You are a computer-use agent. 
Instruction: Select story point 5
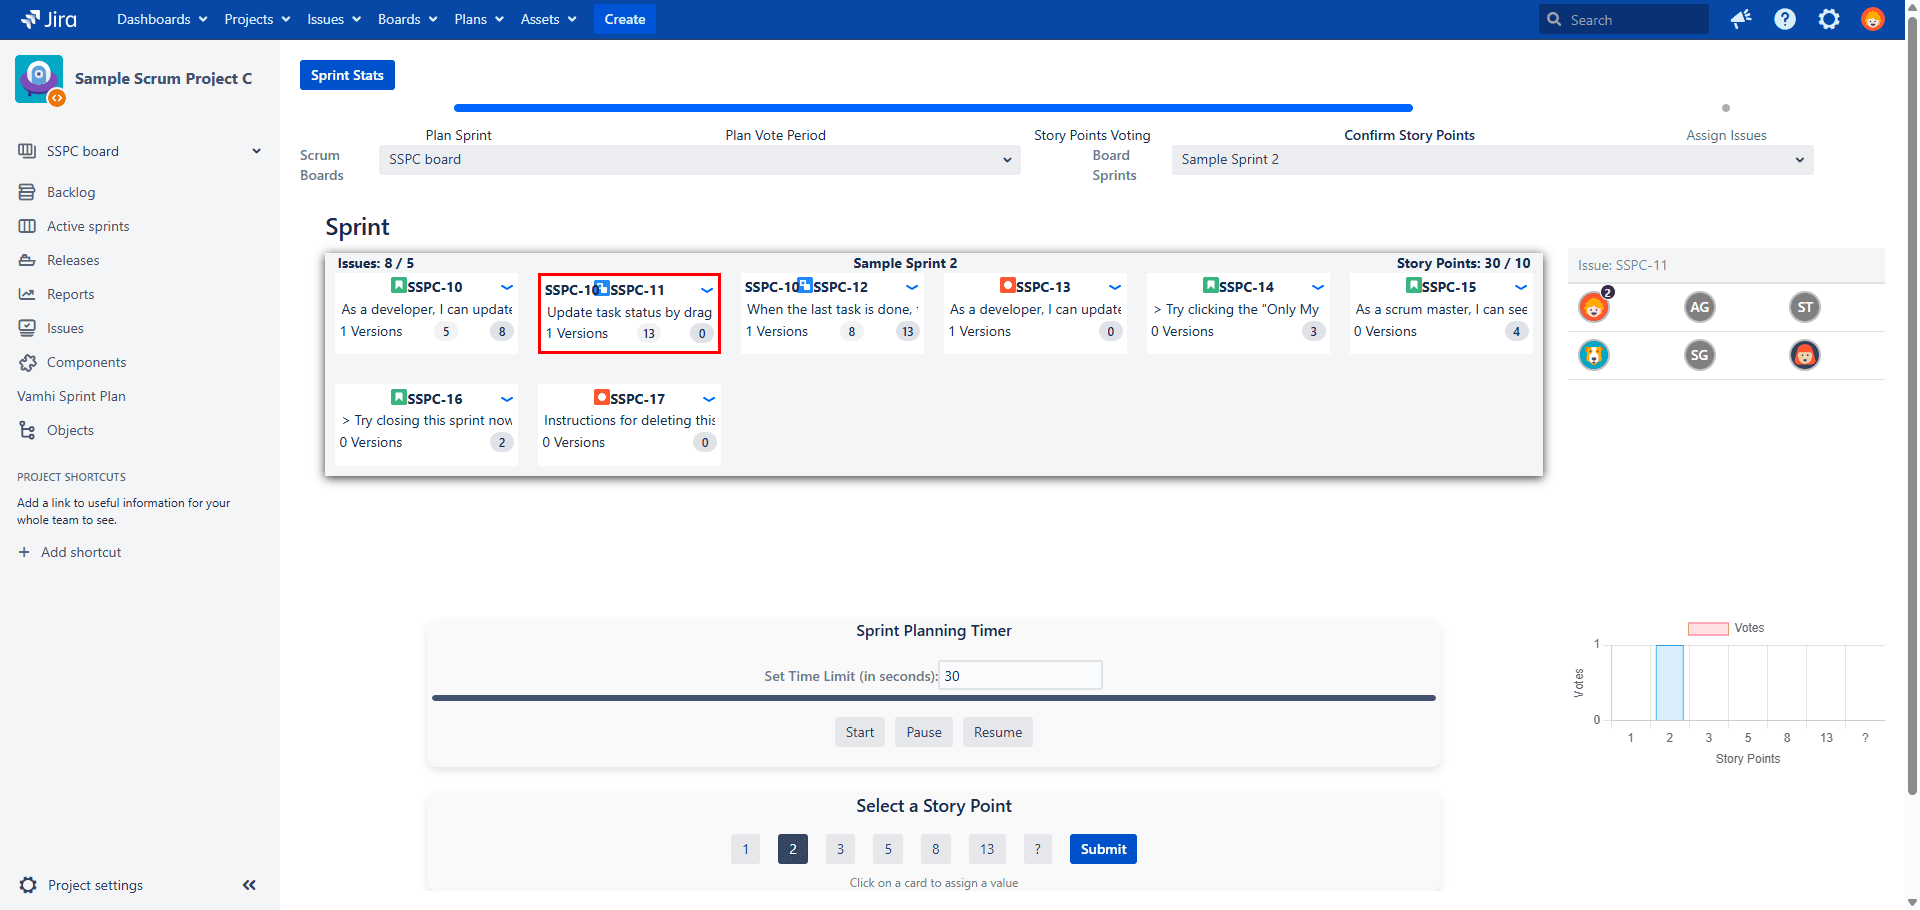click(887, 849)
